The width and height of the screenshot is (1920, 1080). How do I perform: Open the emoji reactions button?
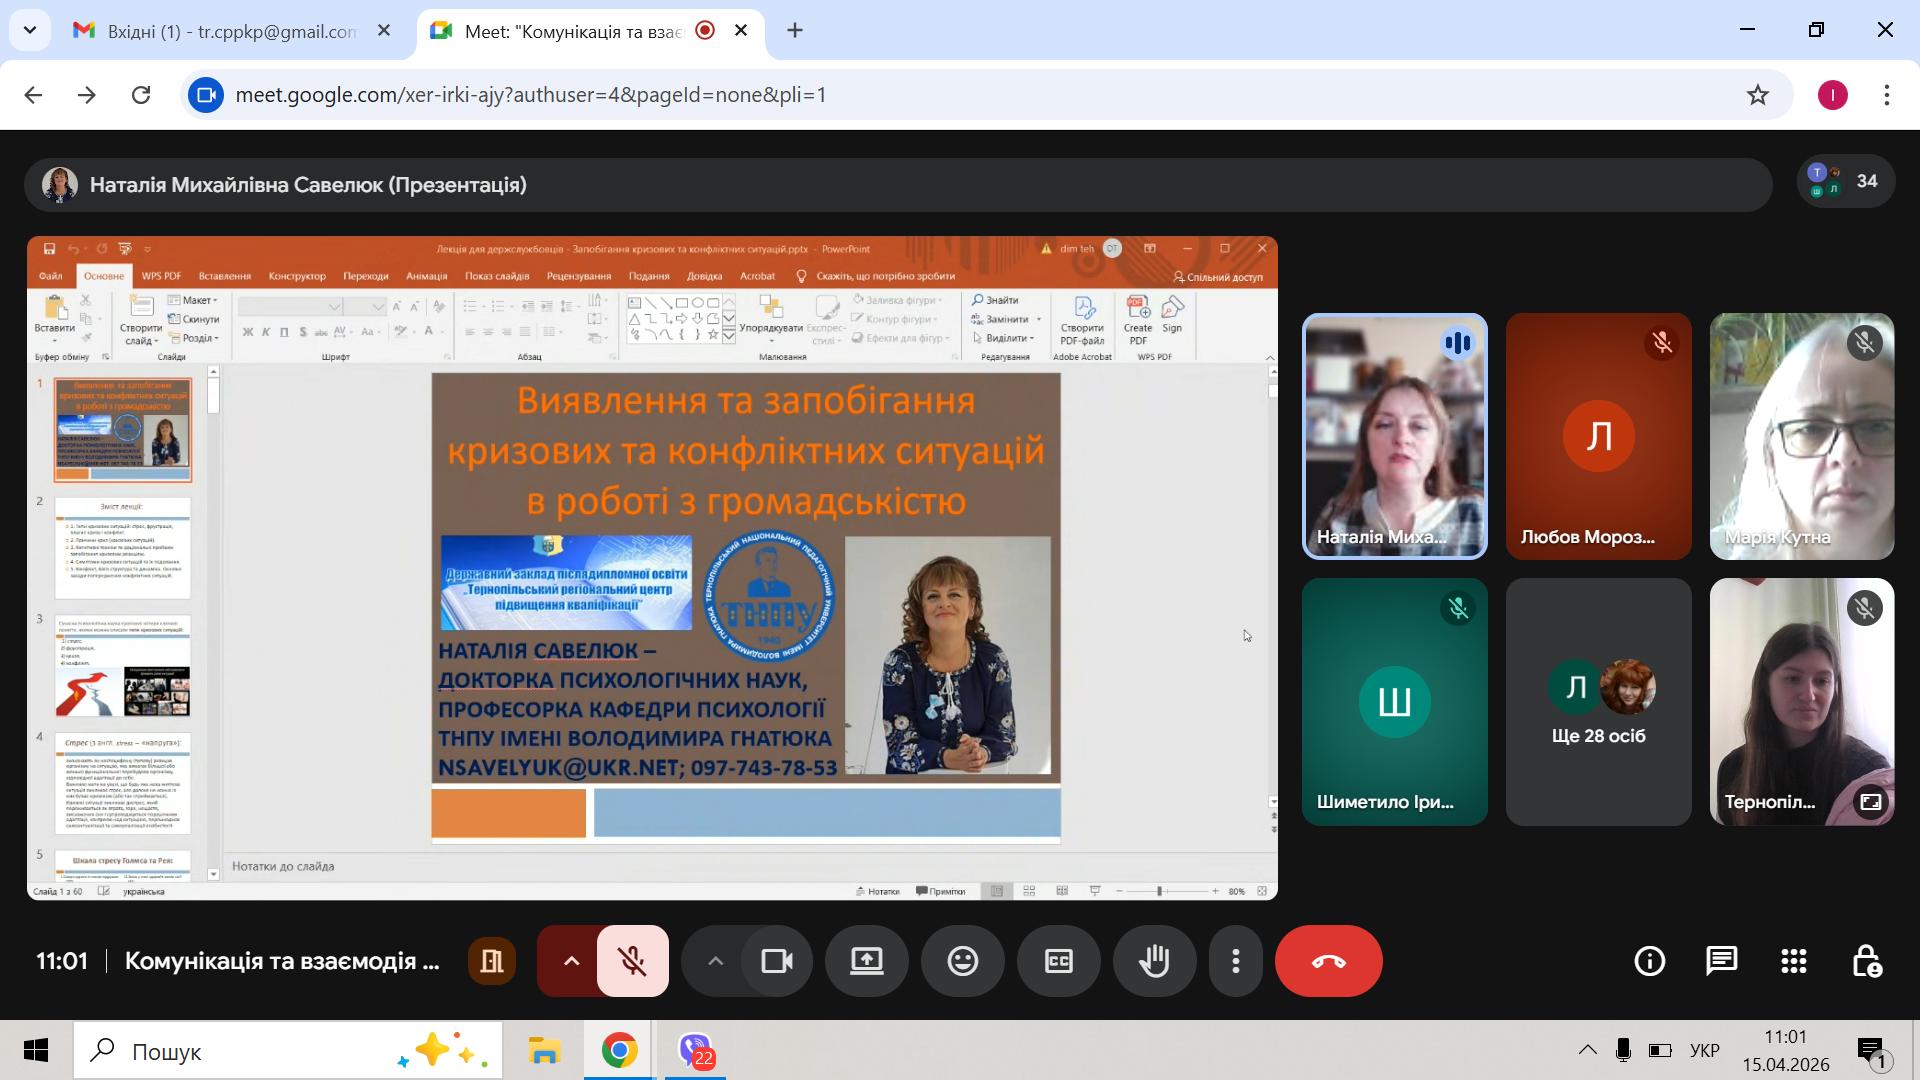[962, 961]
